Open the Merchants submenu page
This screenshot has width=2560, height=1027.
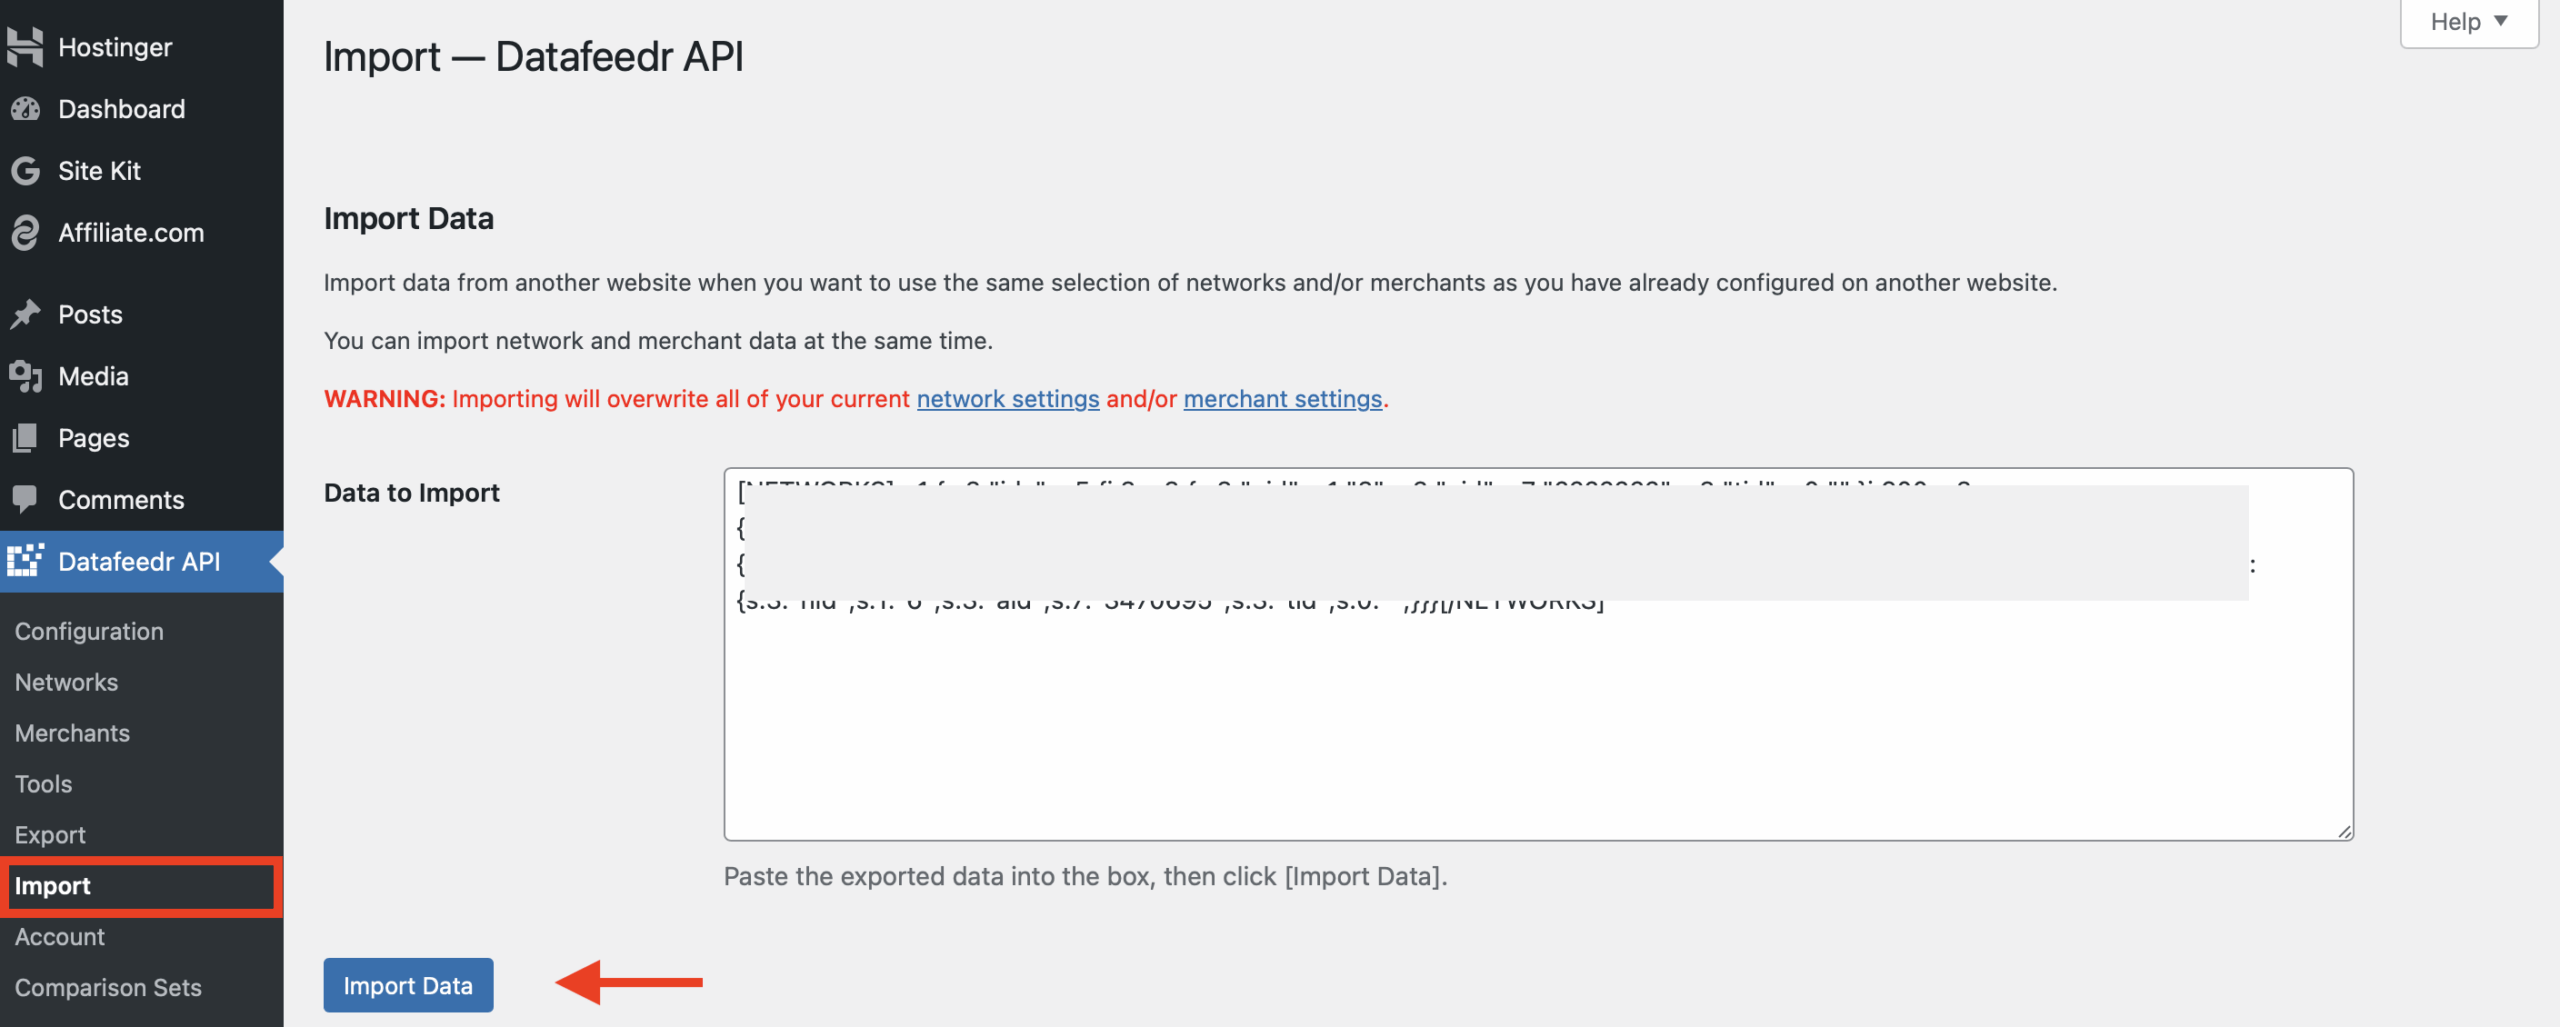[x=72, y=733]
